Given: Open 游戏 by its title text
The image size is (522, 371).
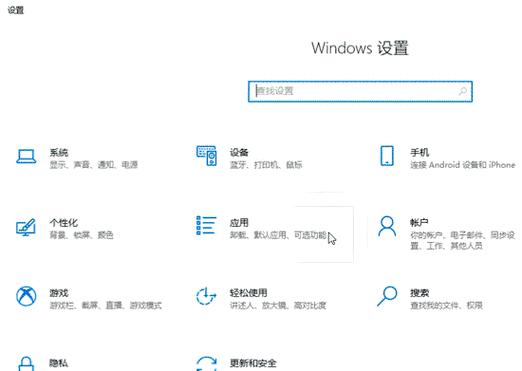Looking at the screenshot, I should [59, 293].
